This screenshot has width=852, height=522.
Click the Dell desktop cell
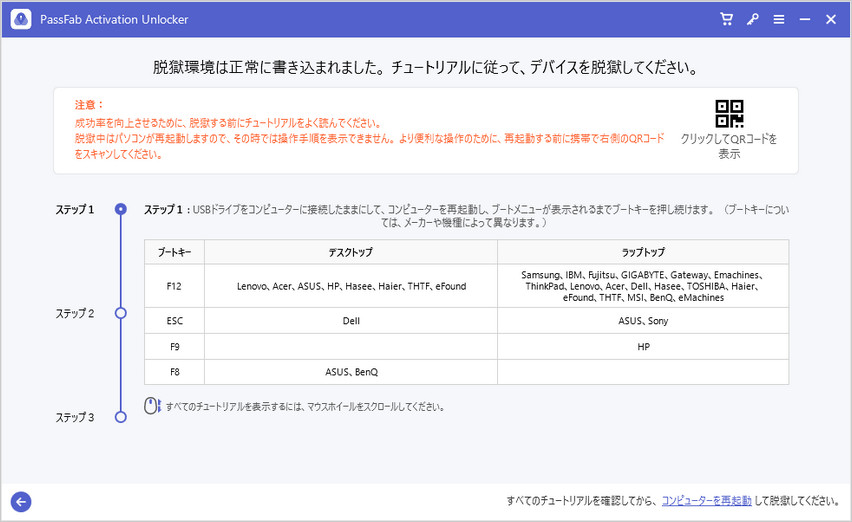pyautogui.click(x=351, y=321)
